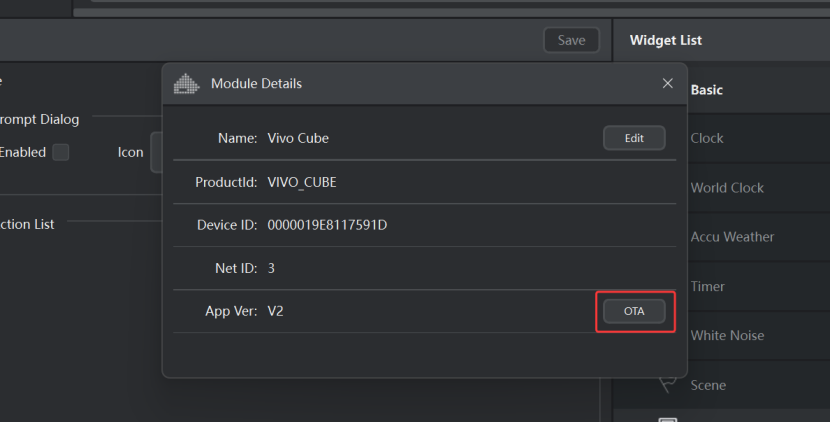
Task: Click the Module Details cube icon
Action: click(187, 84)
